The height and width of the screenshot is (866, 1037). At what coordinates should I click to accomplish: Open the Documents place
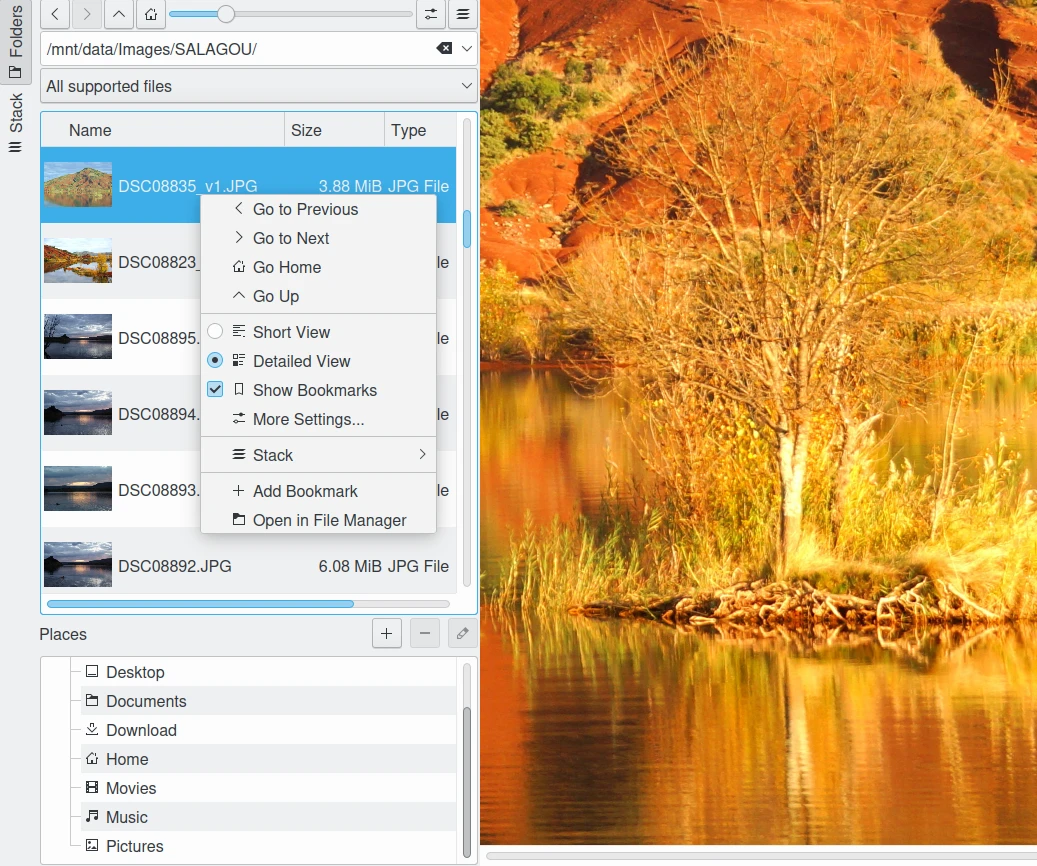click(146, 701)
